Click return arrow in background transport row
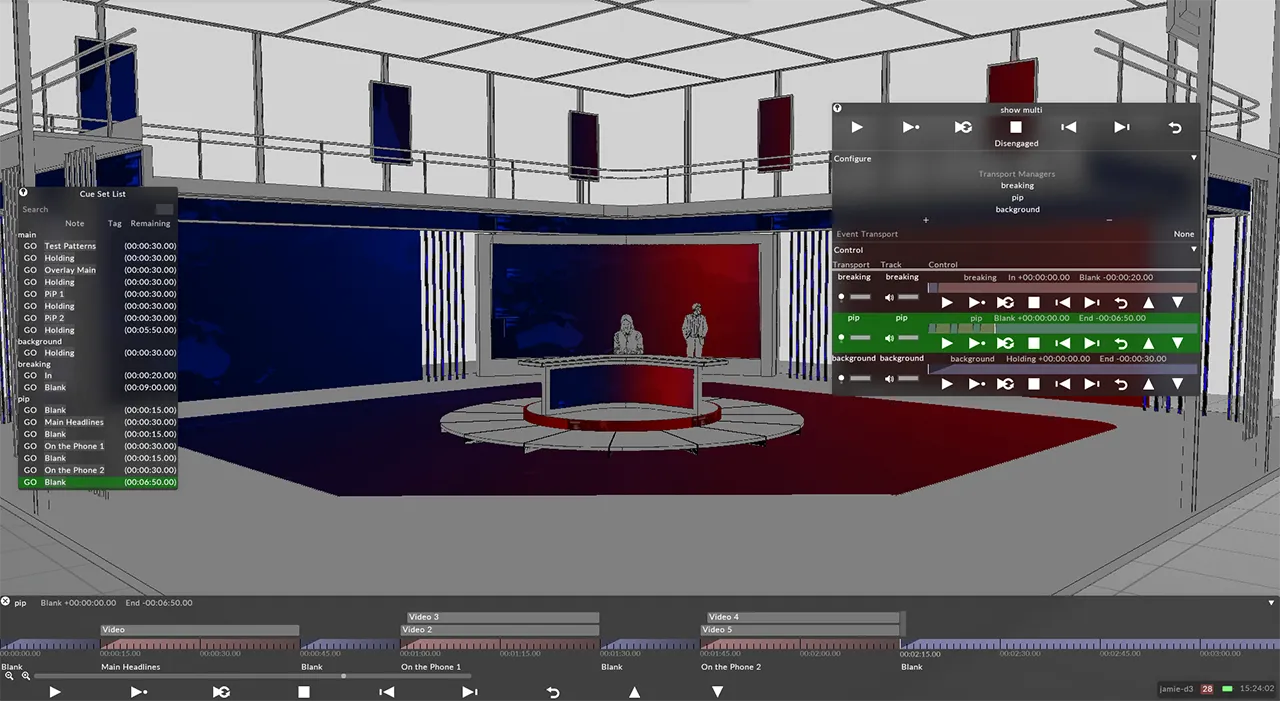Screen dimensions: 1280x701 1121,384
